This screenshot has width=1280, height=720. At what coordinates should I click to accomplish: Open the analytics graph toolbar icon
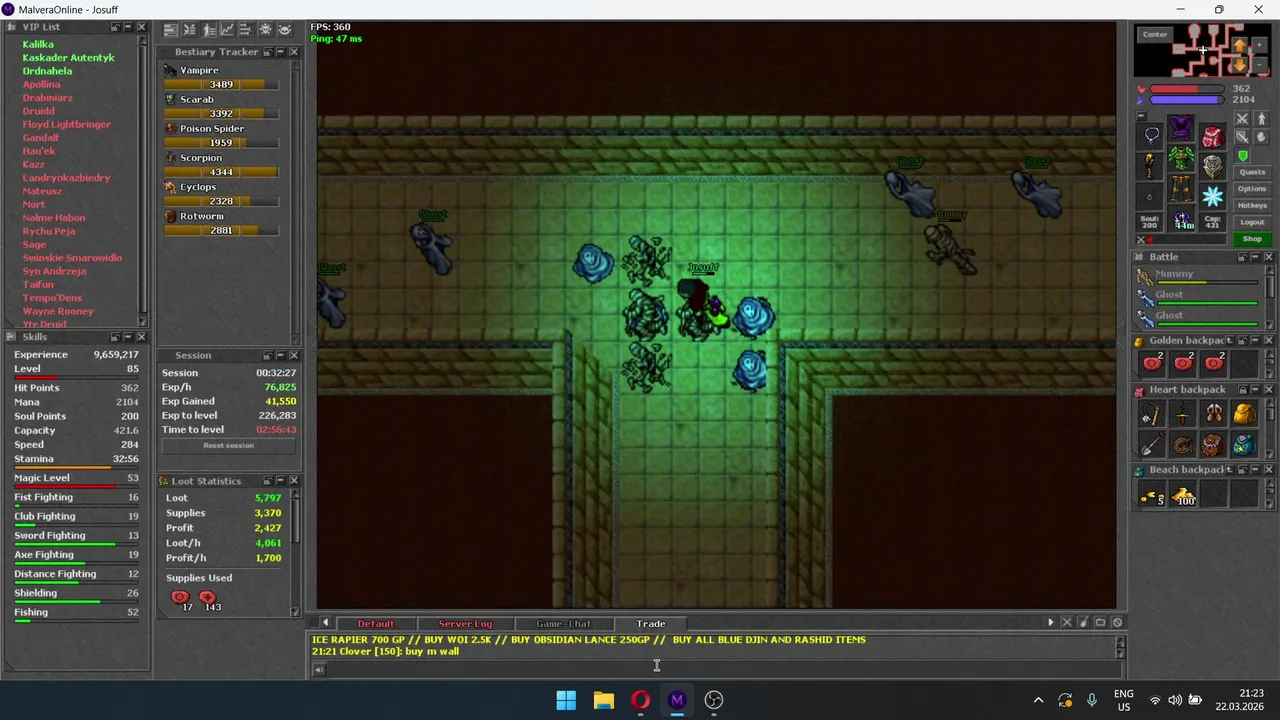click(227, 30)
